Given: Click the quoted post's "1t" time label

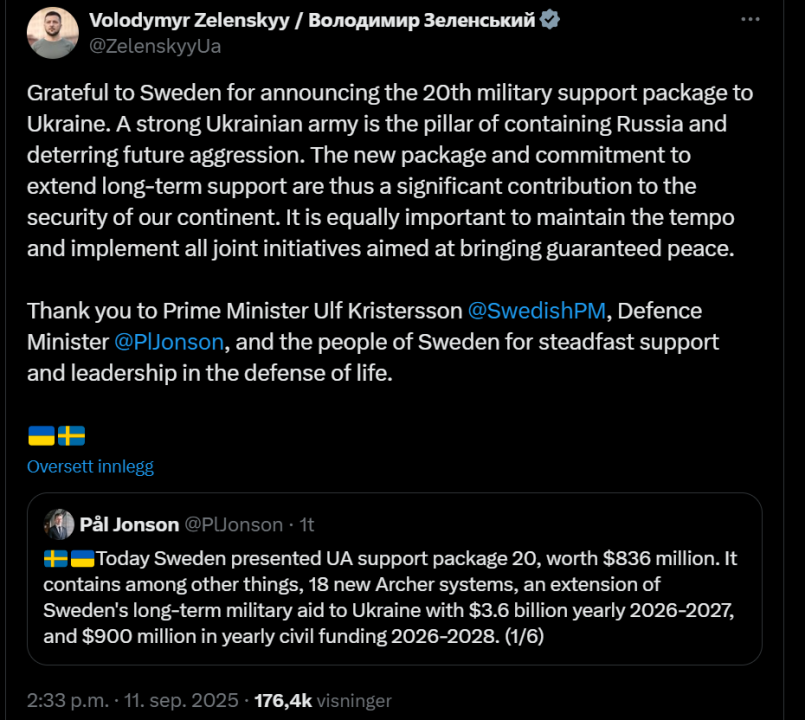Looking at the screenshot, I should coord(307,524).
